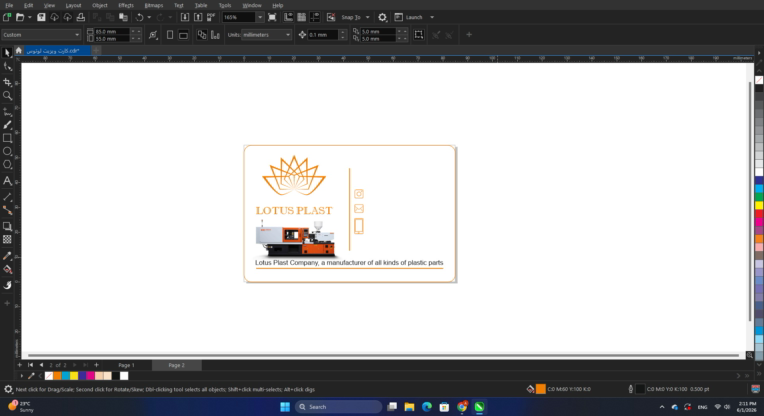Select the Crop tool
764x416 pixels.
point(7,82)
